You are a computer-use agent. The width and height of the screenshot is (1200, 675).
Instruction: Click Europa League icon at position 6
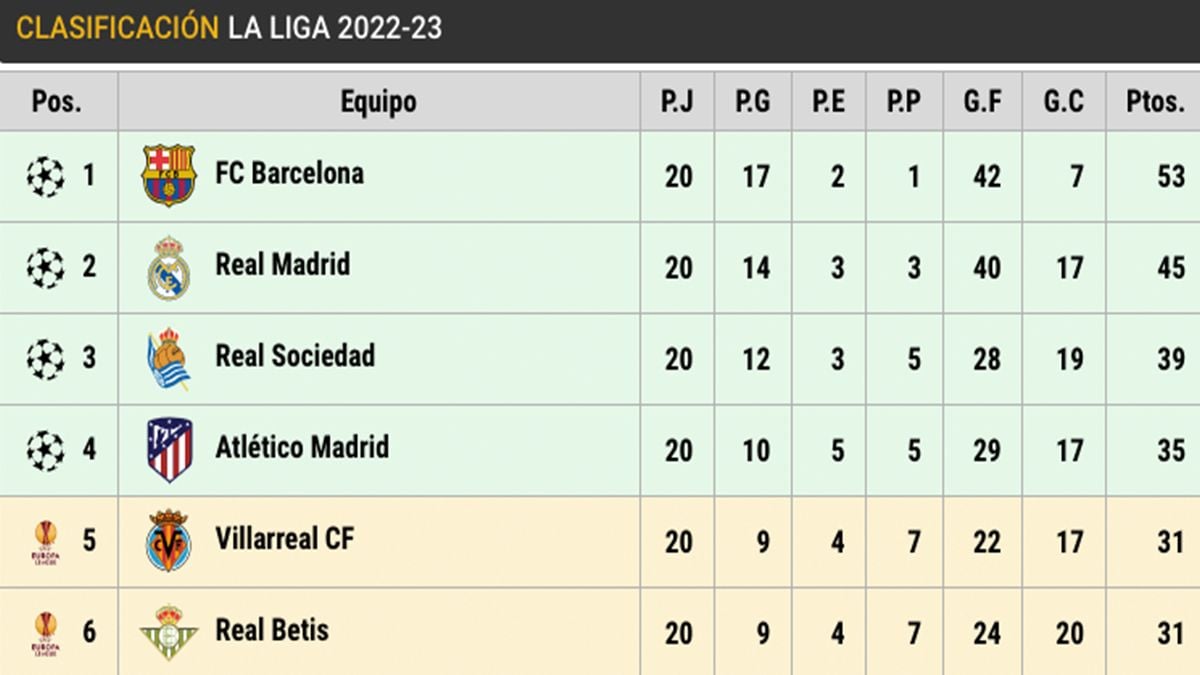pos(45,633)
